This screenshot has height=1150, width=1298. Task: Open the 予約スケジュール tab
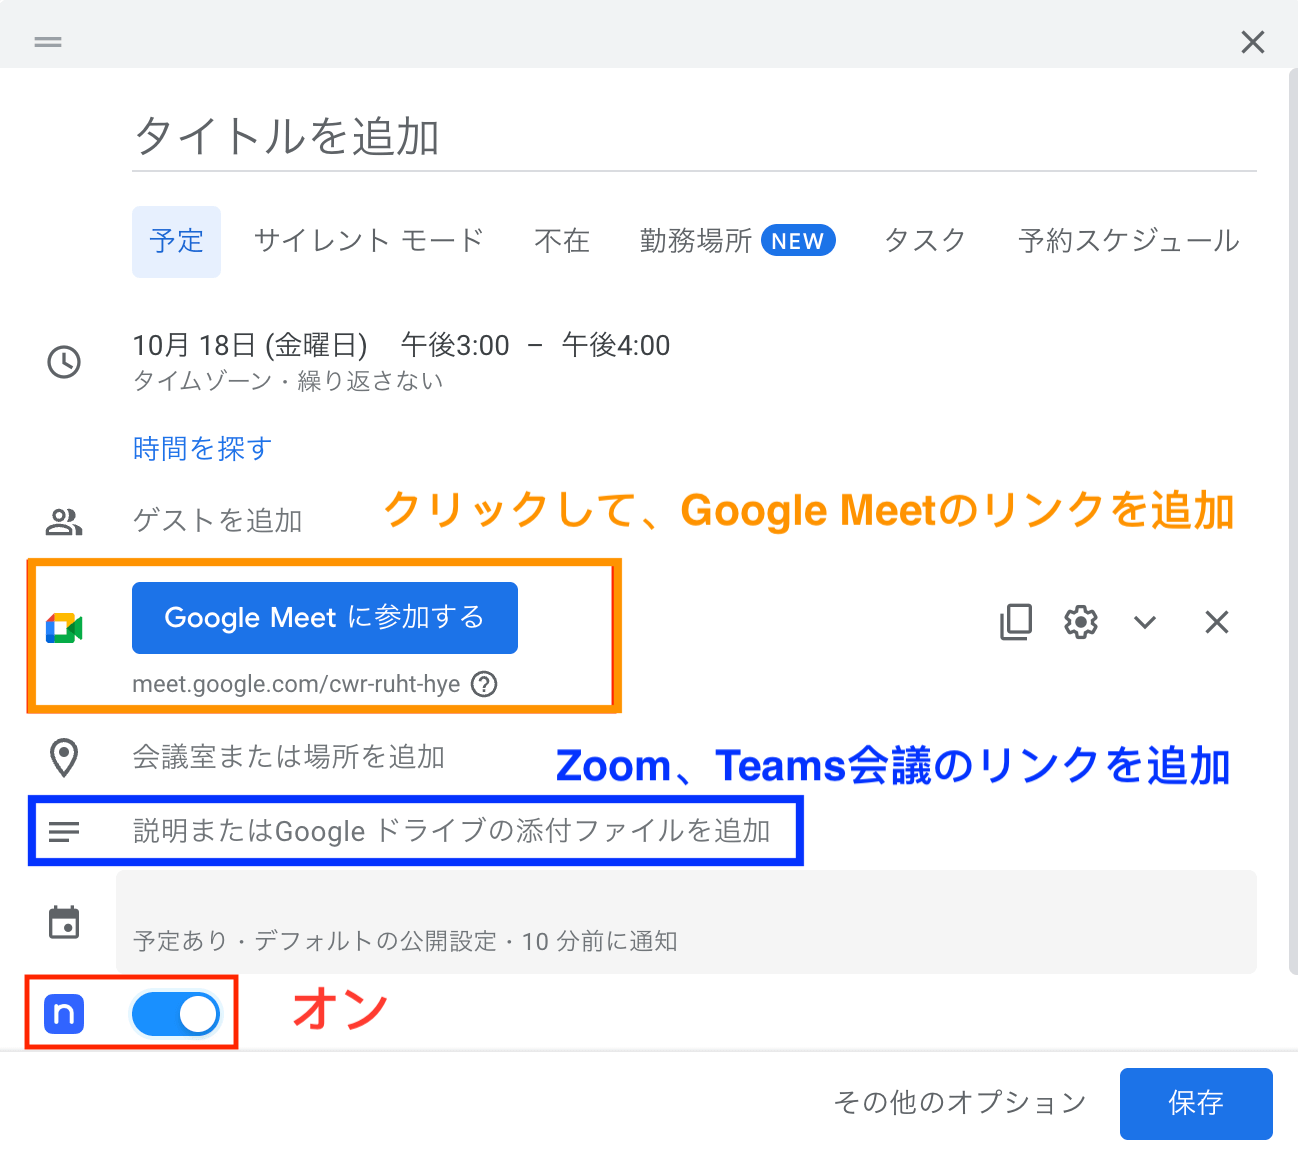click(x=1129, y=241)
